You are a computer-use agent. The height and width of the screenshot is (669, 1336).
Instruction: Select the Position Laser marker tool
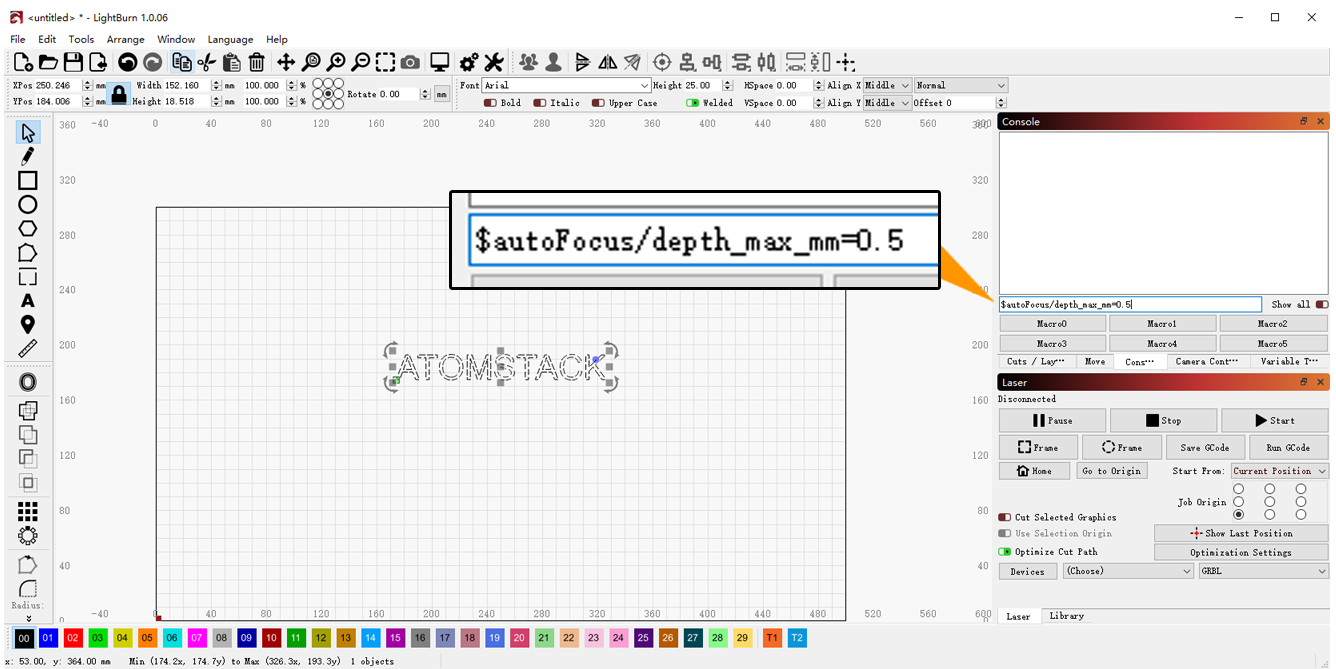pos(27,324)
